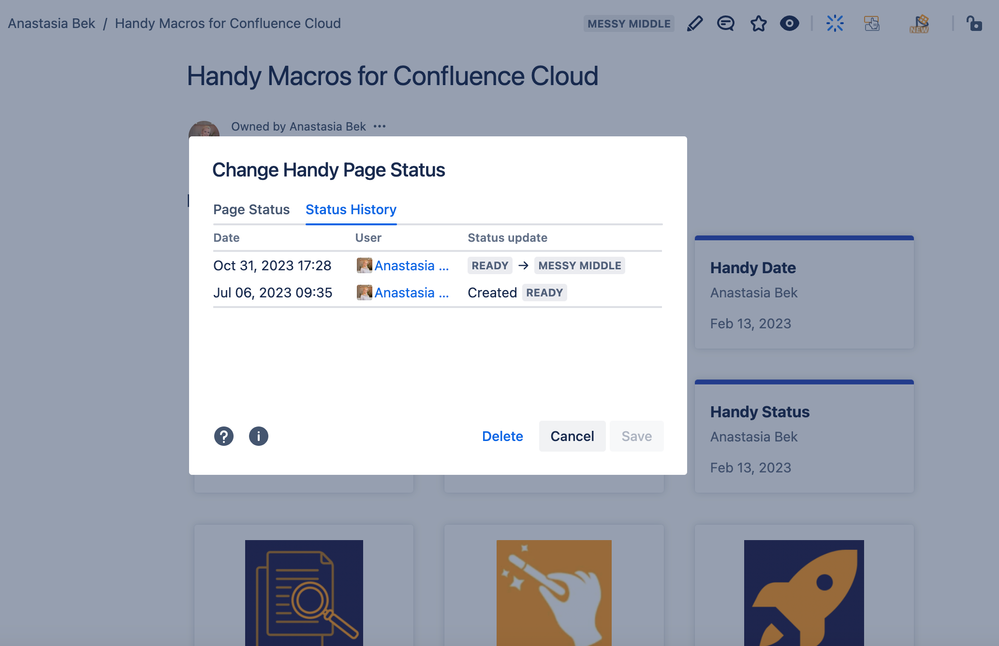Click the page layout icon in the toolbar
This screenshot has height=646, width=999.
click(872, 24)
